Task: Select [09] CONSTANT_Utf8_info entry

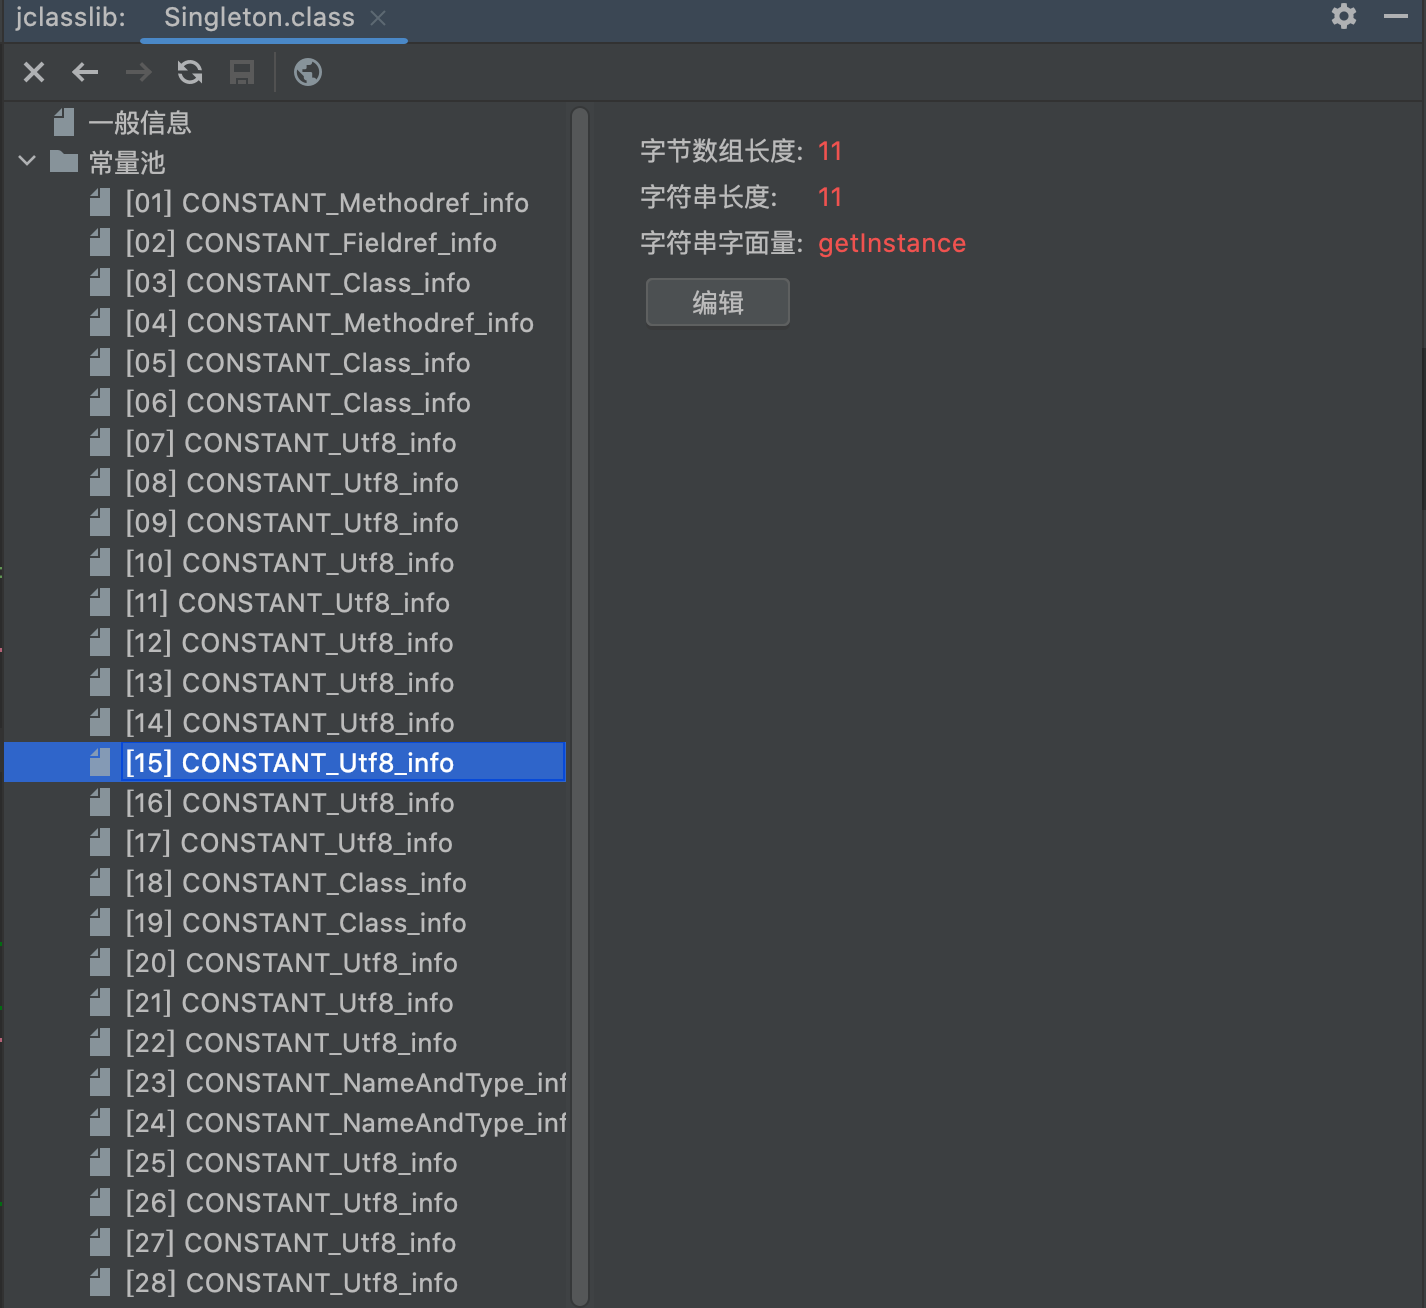Action: [x=292, y=523]
